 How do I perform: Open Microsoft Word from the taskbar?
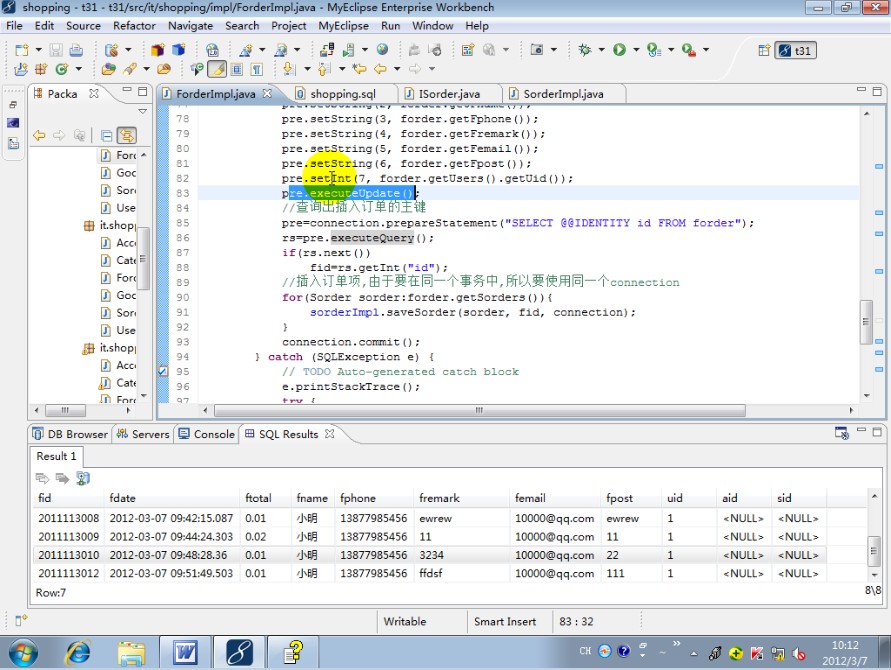[185, 653]
